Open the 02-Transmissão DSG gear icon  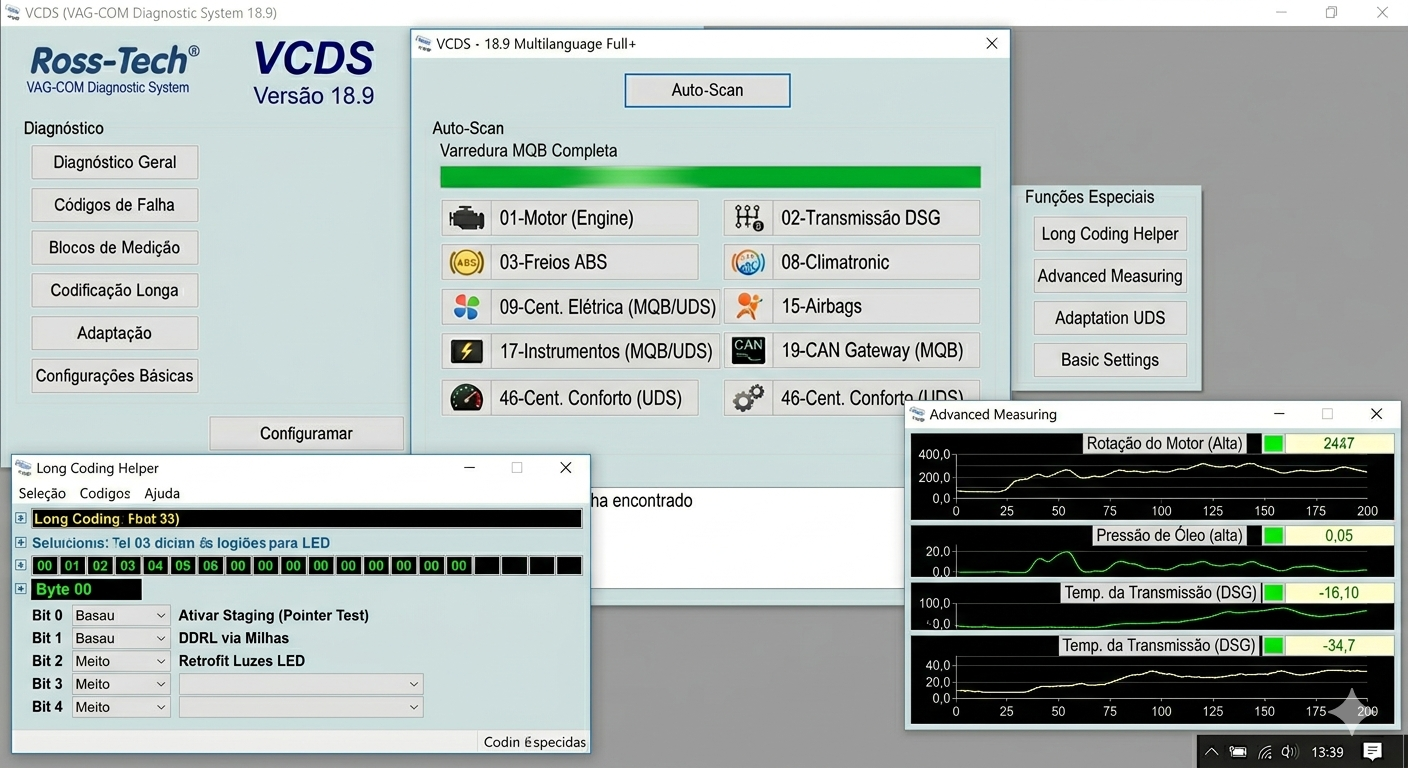(748, 217)
